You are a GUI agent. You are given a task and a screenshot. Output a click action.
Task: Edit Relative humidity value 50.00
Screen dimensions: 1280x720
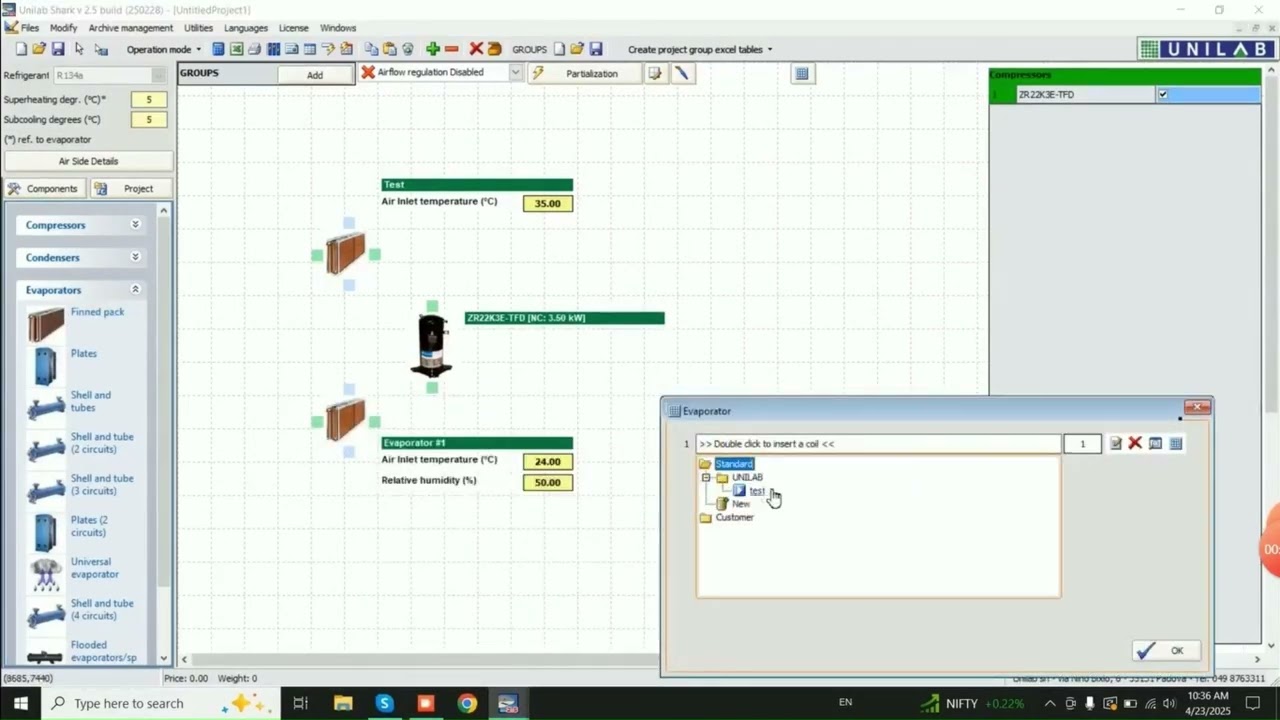(548, 482)
